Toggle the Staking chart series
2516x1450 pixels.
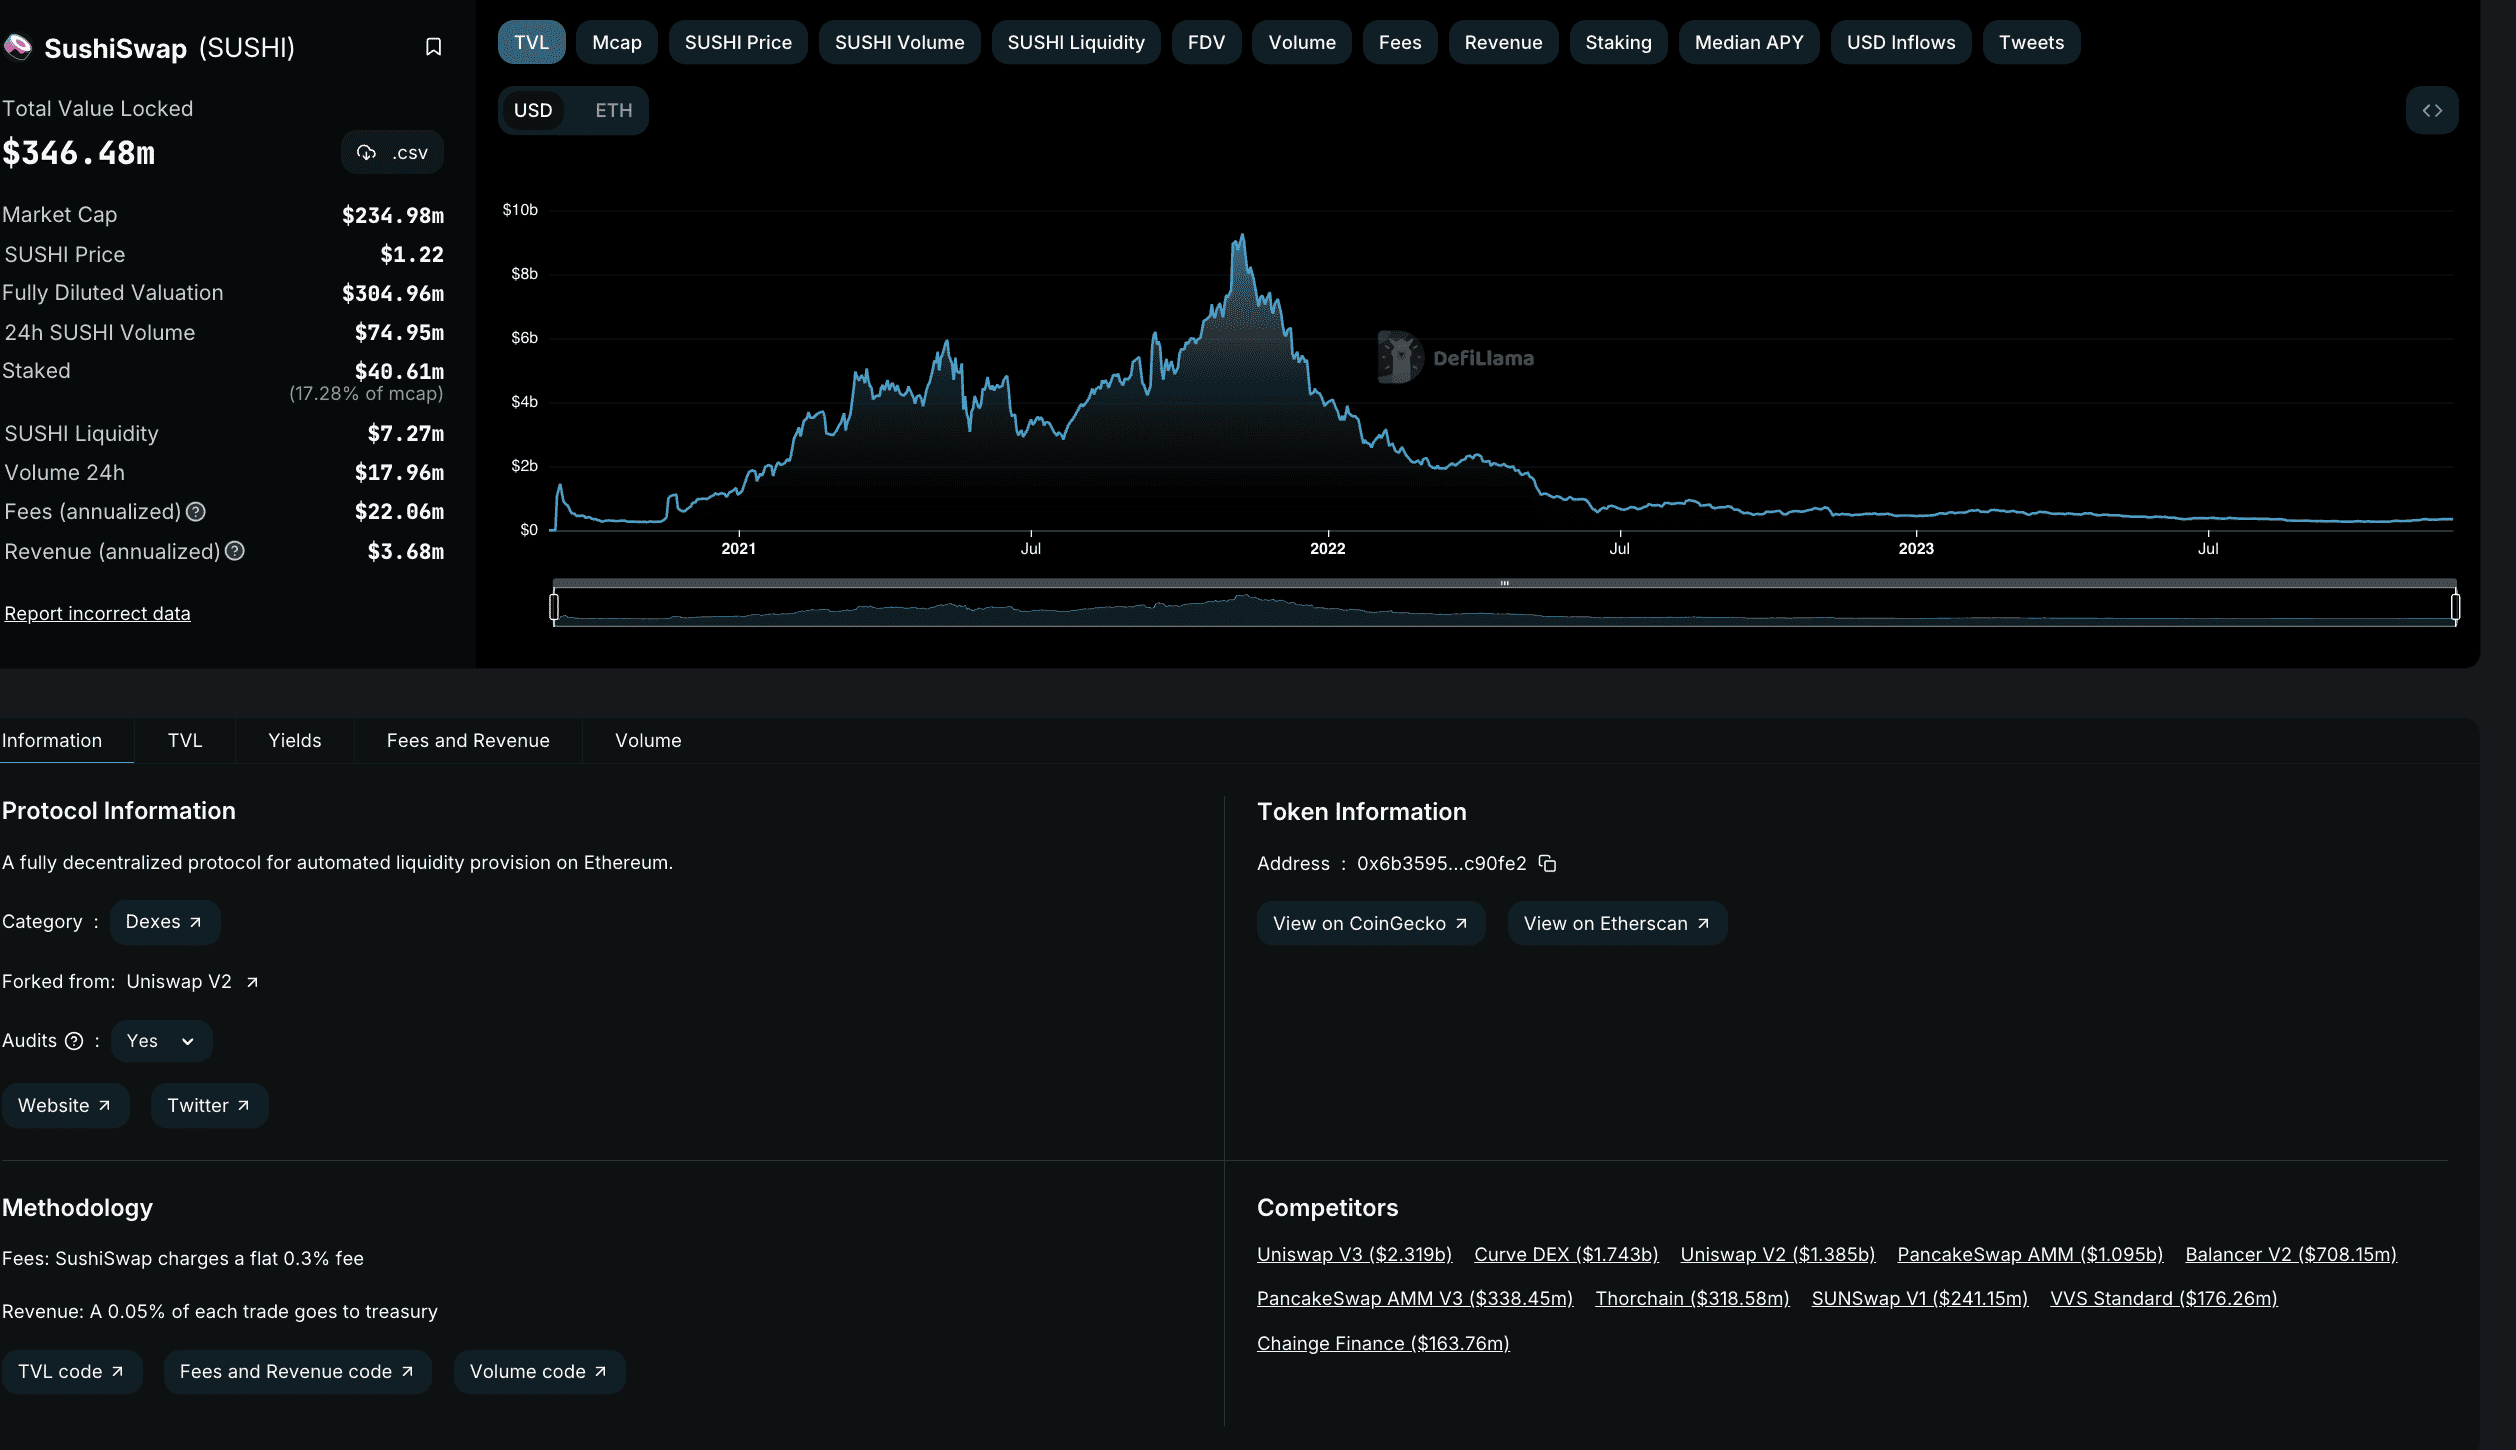tap(1617, 42)
